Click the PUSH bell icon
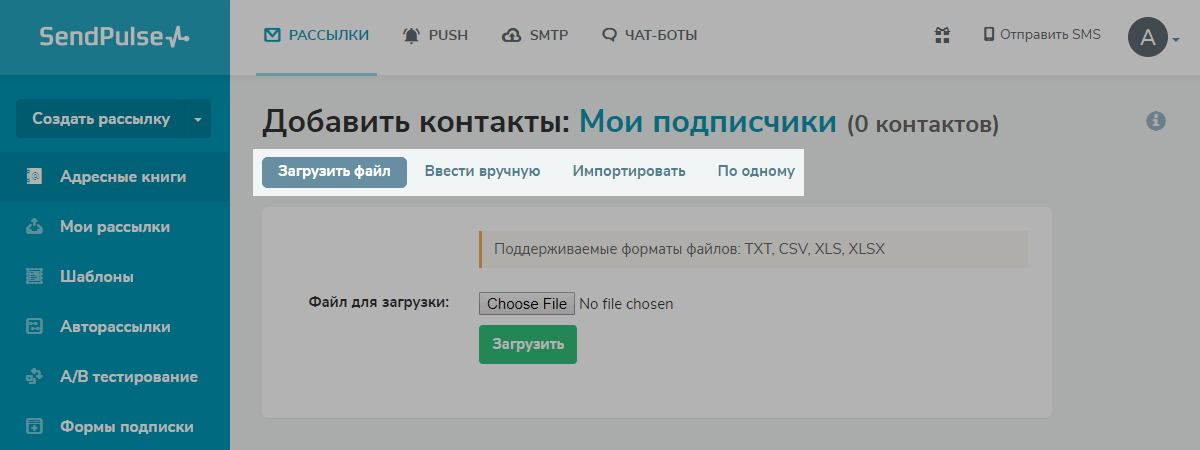 (411, 35)
